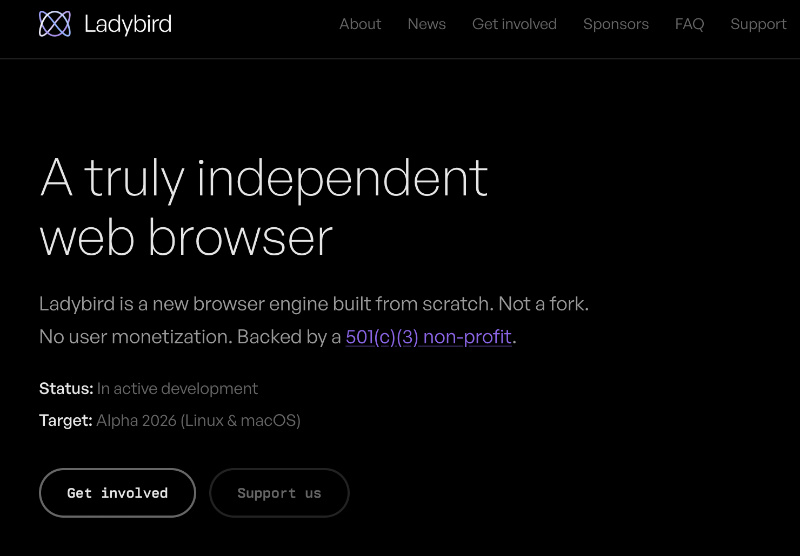Click the 'Not a fork.' sentence
Screen dimensions: 800x556
click(543, 304)
